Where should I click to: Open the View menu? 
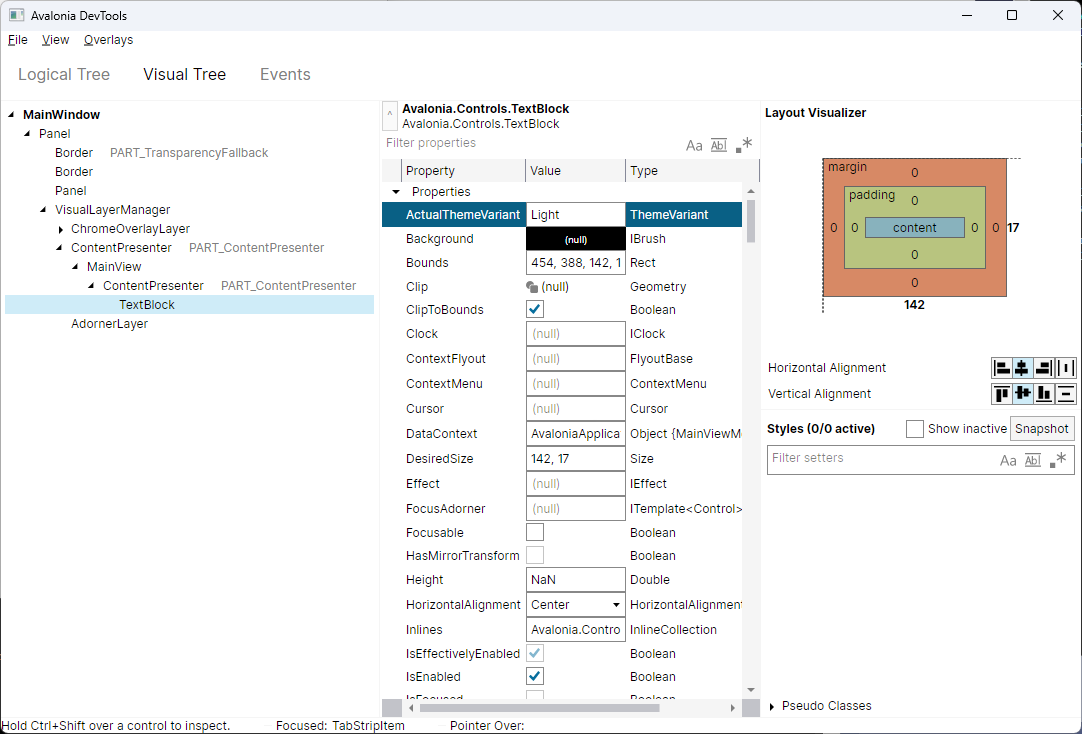pos(55,40)
